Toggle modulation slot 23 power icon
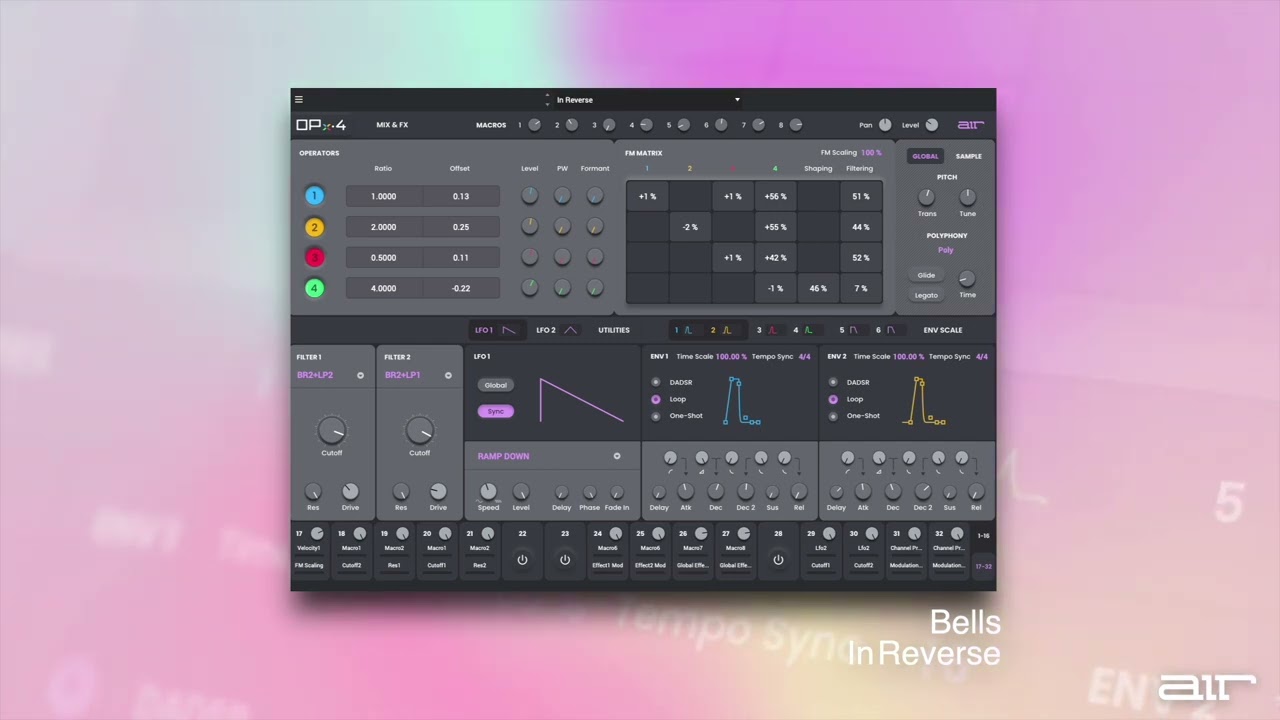The height and width of the screenshot is (720, 1280). (565, 560)
